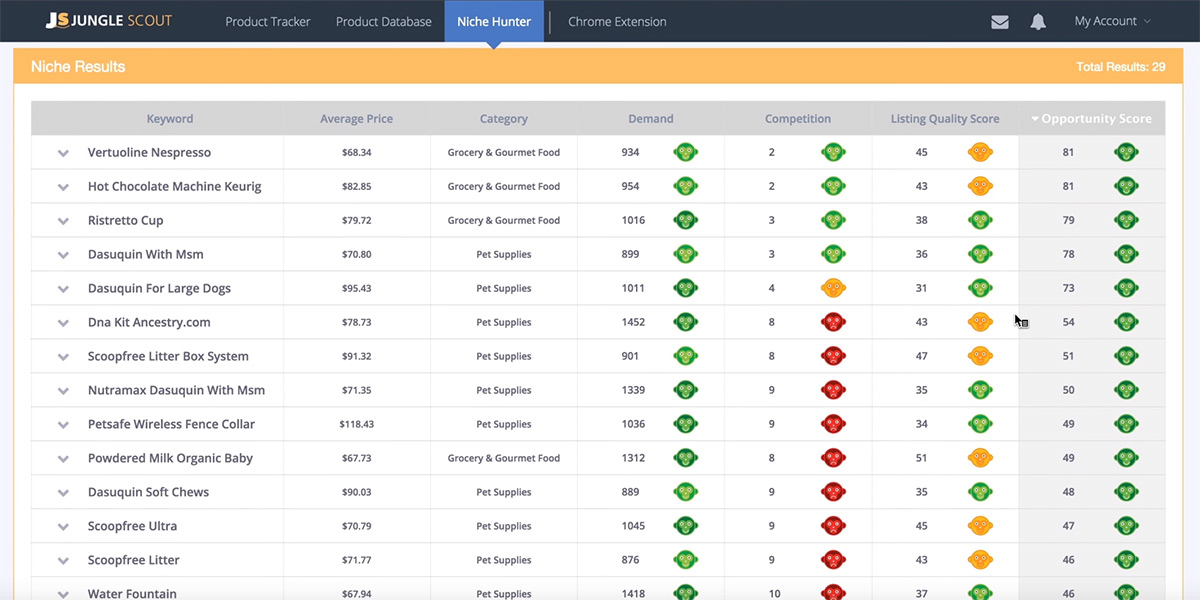Click the $68.34 average price cell
1200x600 pixels.
(356, 152)
